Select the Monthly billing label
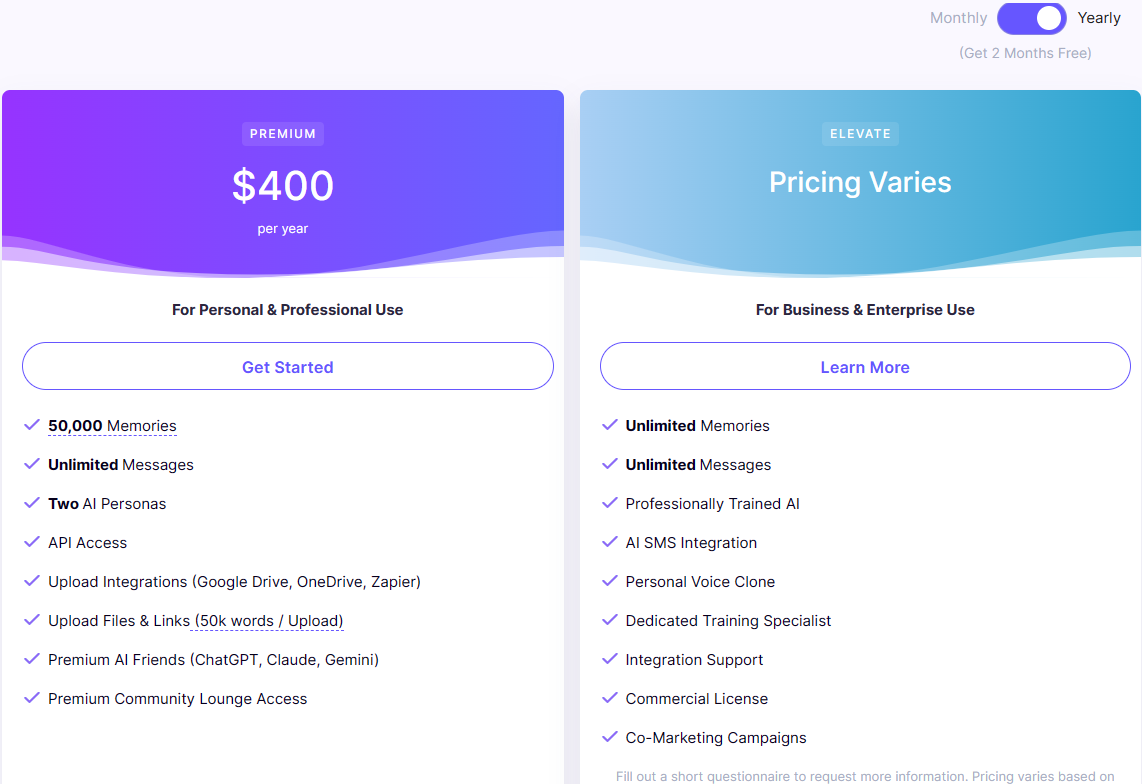The width and height of the screenshot is (1142, 784). click(958, 18)
